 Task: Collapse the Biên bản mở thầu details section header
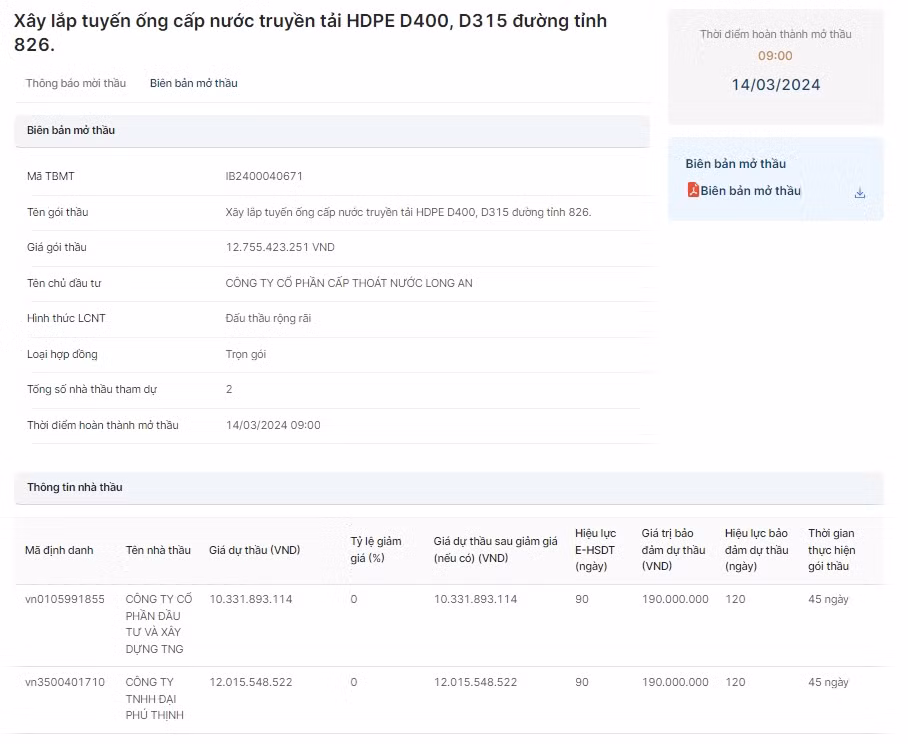tap(332, 130)
